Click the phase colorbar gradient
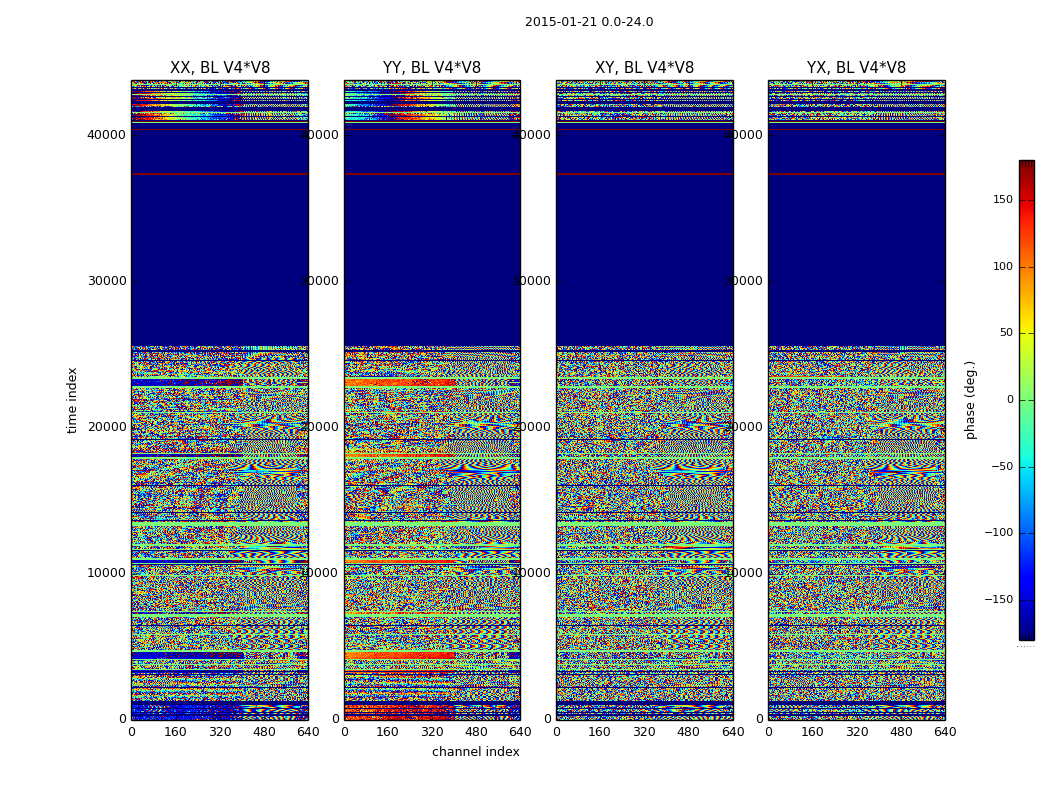 1027,400
